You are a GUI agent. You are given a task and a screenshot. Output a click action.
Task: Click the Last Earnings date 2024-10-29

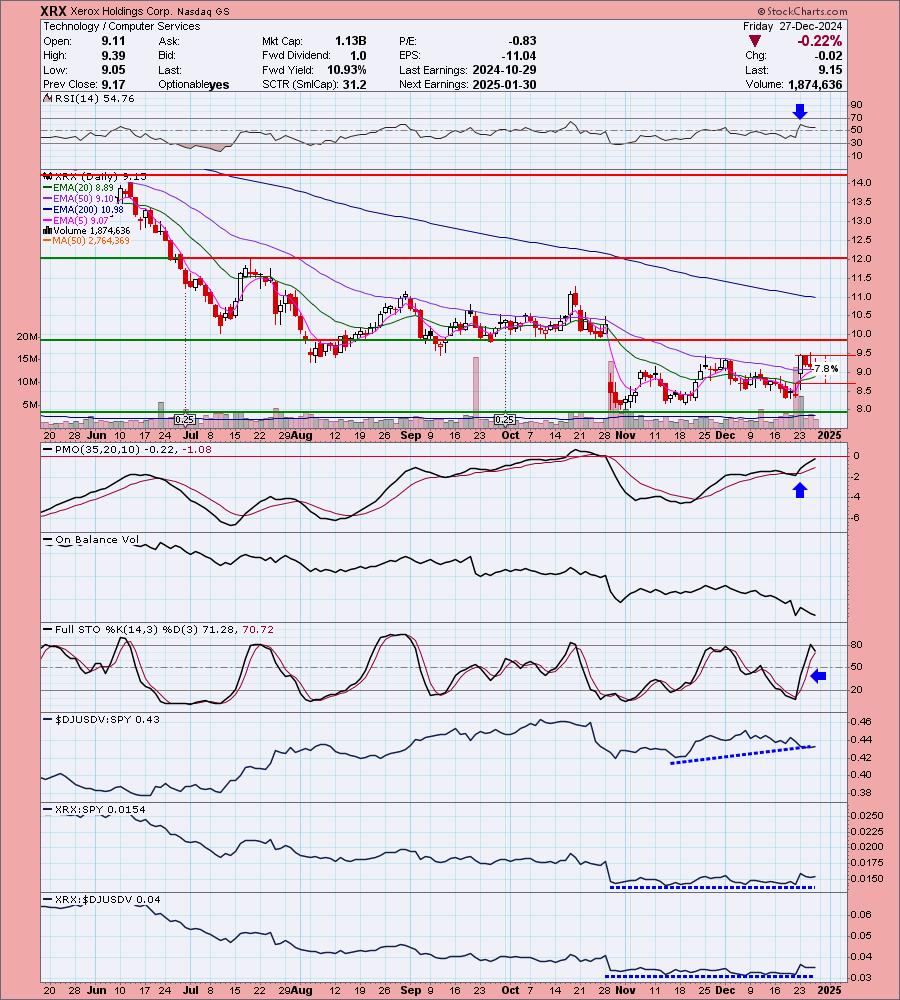(505, 70)
